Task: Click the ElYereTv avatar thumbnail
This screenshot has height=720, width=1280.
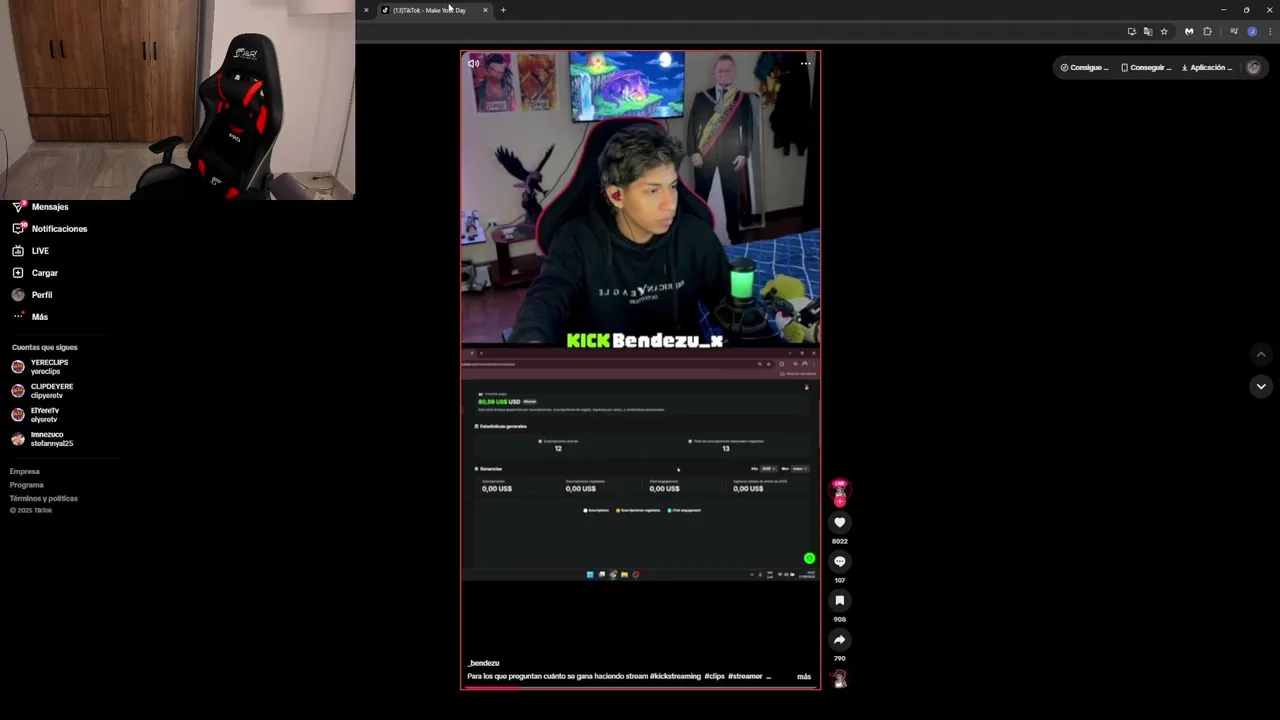Action: pyautogui.click(x=18, y=415)
